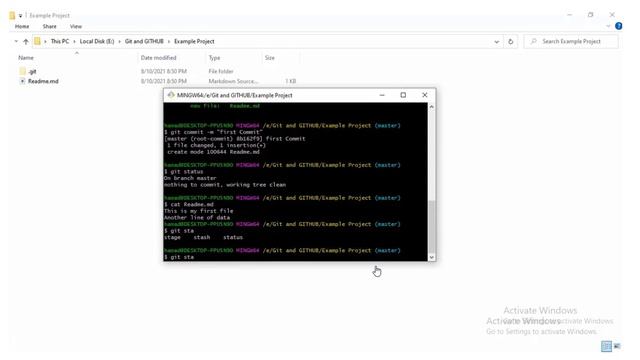Click the '1 KB' size cell
This screenshot has height=360, width=640.
[x=291, y=81]
